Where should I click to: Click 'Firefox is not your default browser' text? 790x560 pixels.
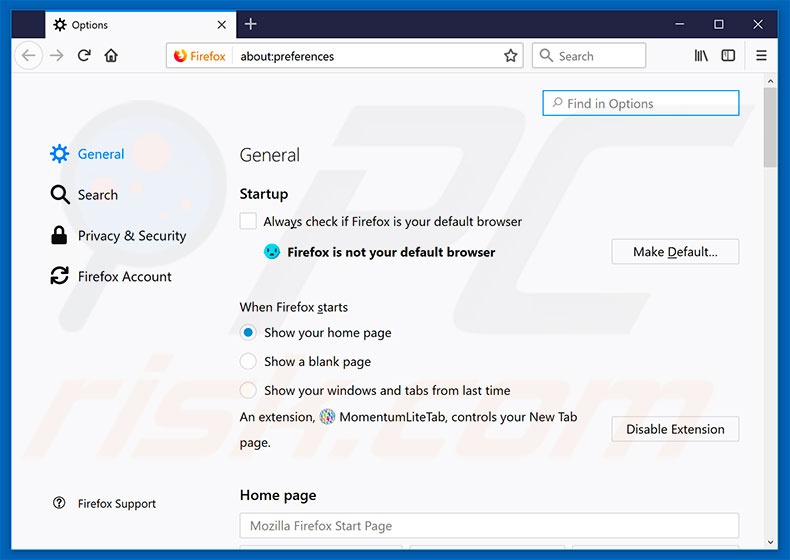(391, 252)
